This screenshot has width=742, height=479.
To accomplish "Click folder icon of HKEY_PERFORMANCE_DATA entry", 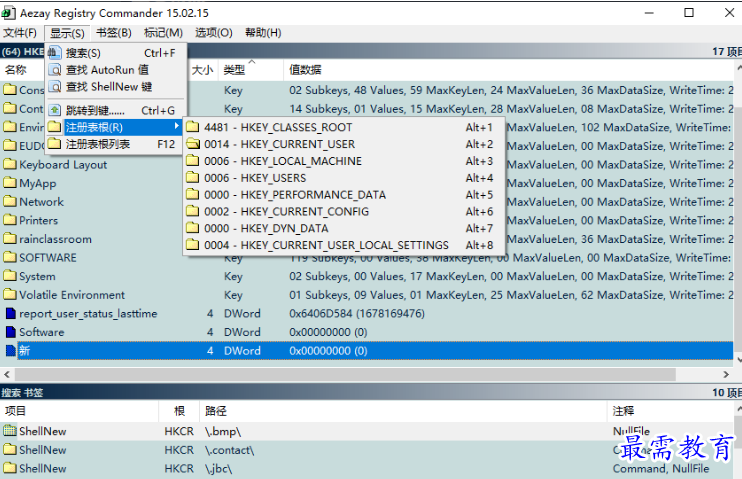I will tap(193, 195).
